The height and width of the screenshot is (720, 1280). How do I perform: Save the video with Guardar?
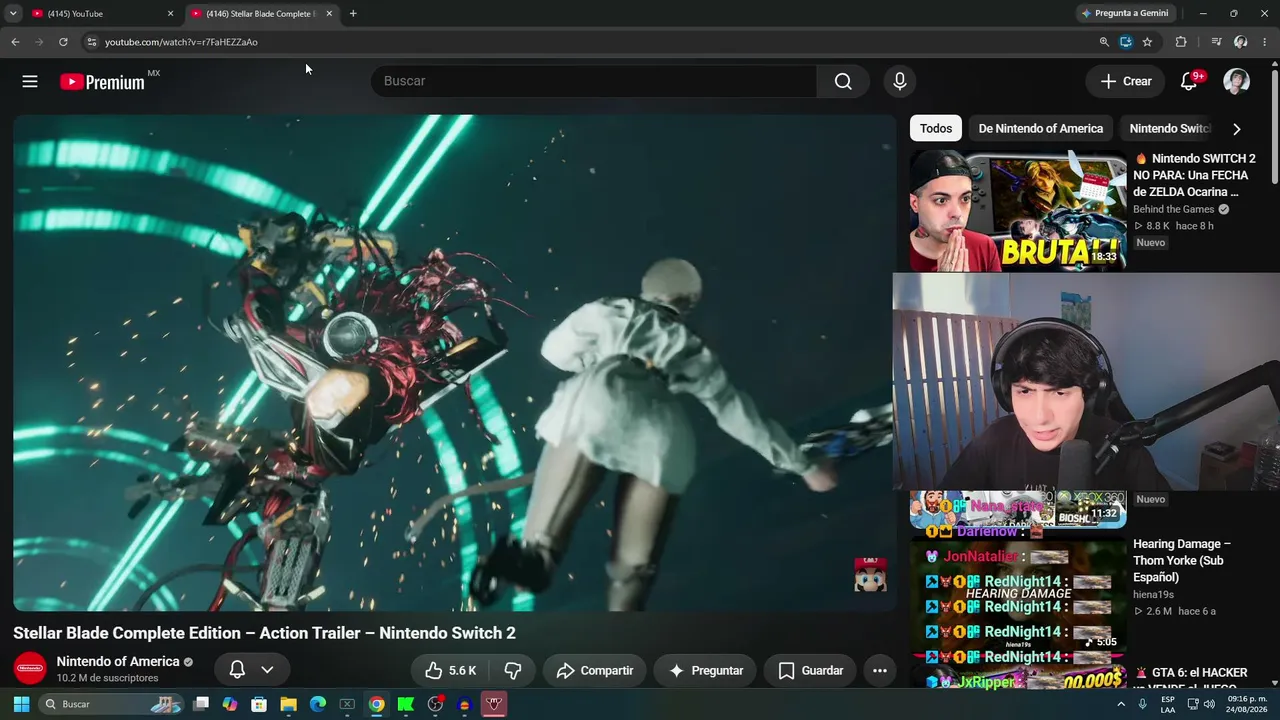(x=811, y=670)
